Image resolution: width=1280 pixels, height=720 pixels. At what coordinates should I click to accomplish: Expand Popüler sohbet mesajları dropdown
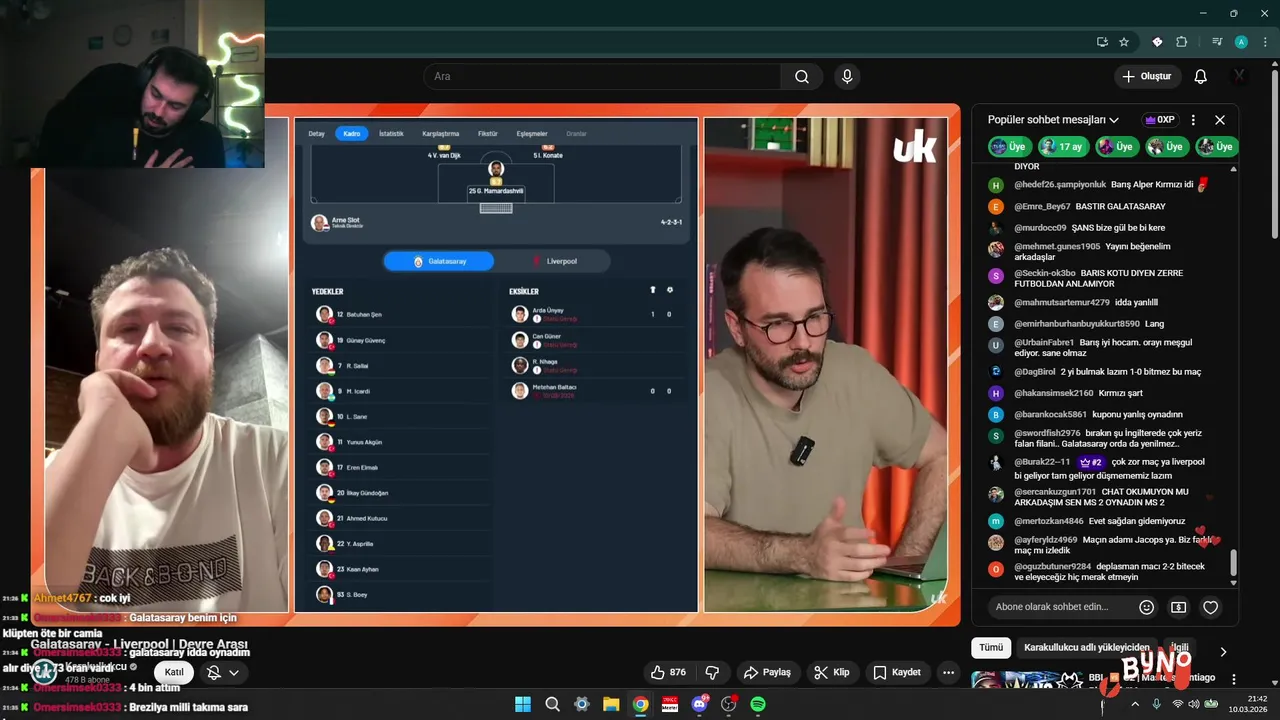coord(1053,120)
